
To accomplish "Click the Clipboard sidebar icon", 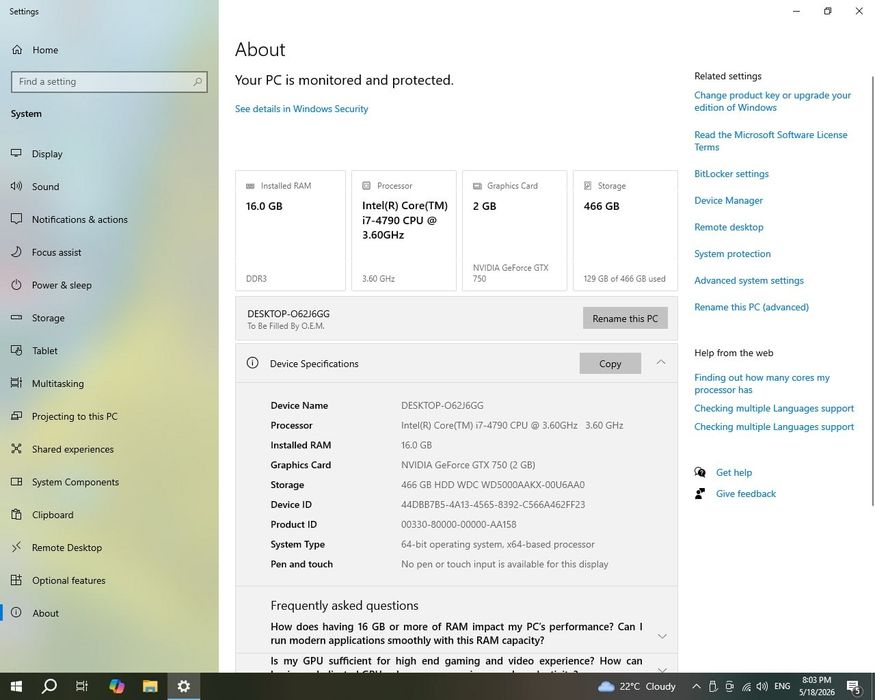I will click(x=16, y=515).
